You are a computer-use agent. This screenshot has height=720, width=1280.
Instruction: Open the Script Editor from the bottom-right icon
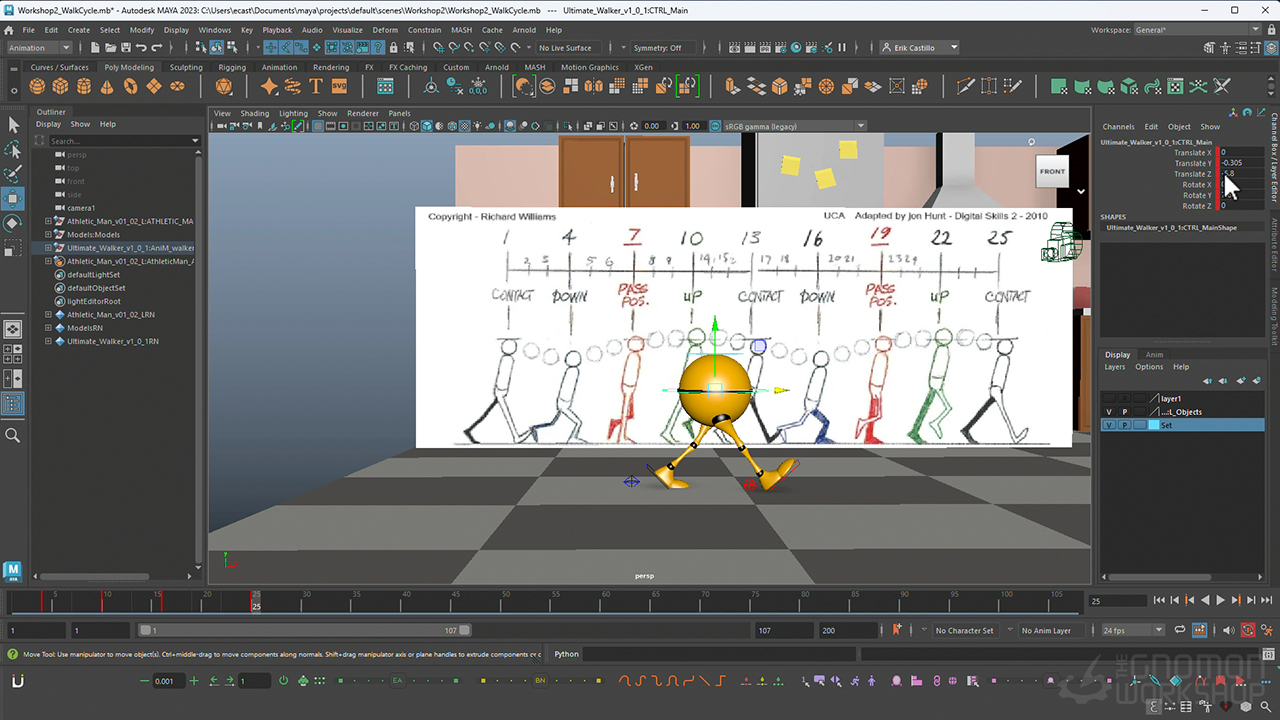tap(1268, 654)
